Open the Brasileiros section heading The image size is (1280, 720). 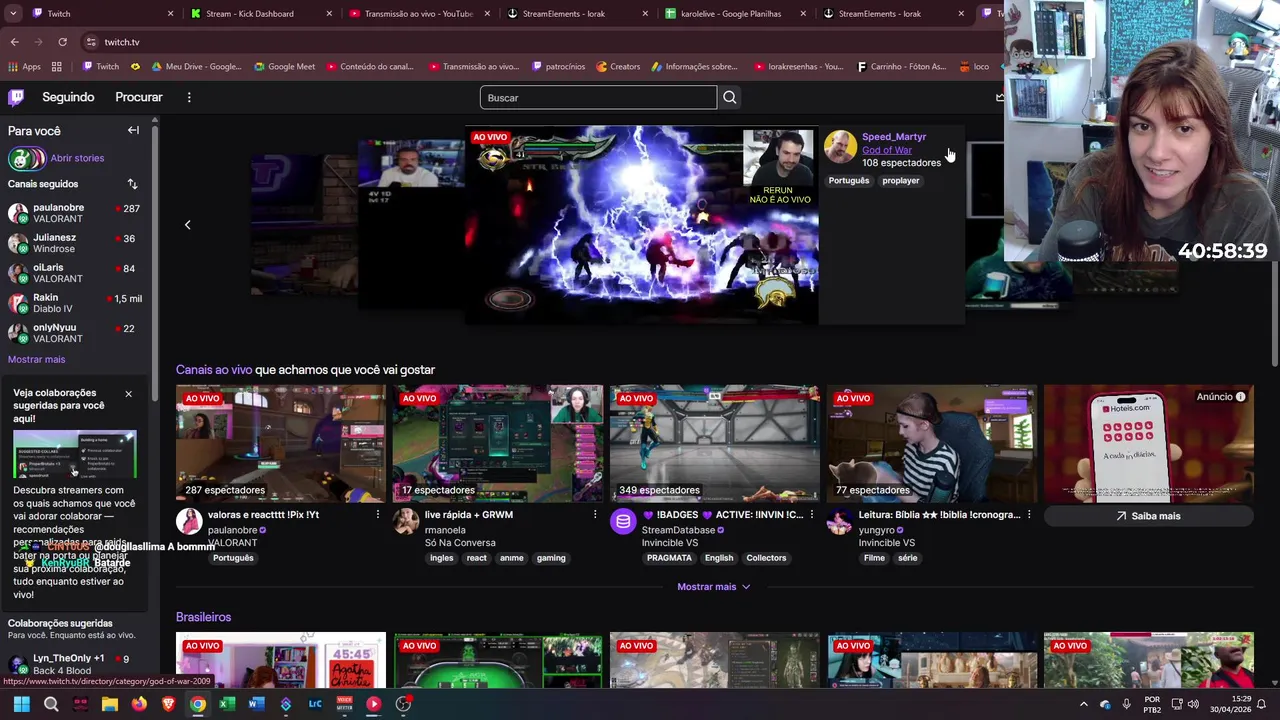203,617
